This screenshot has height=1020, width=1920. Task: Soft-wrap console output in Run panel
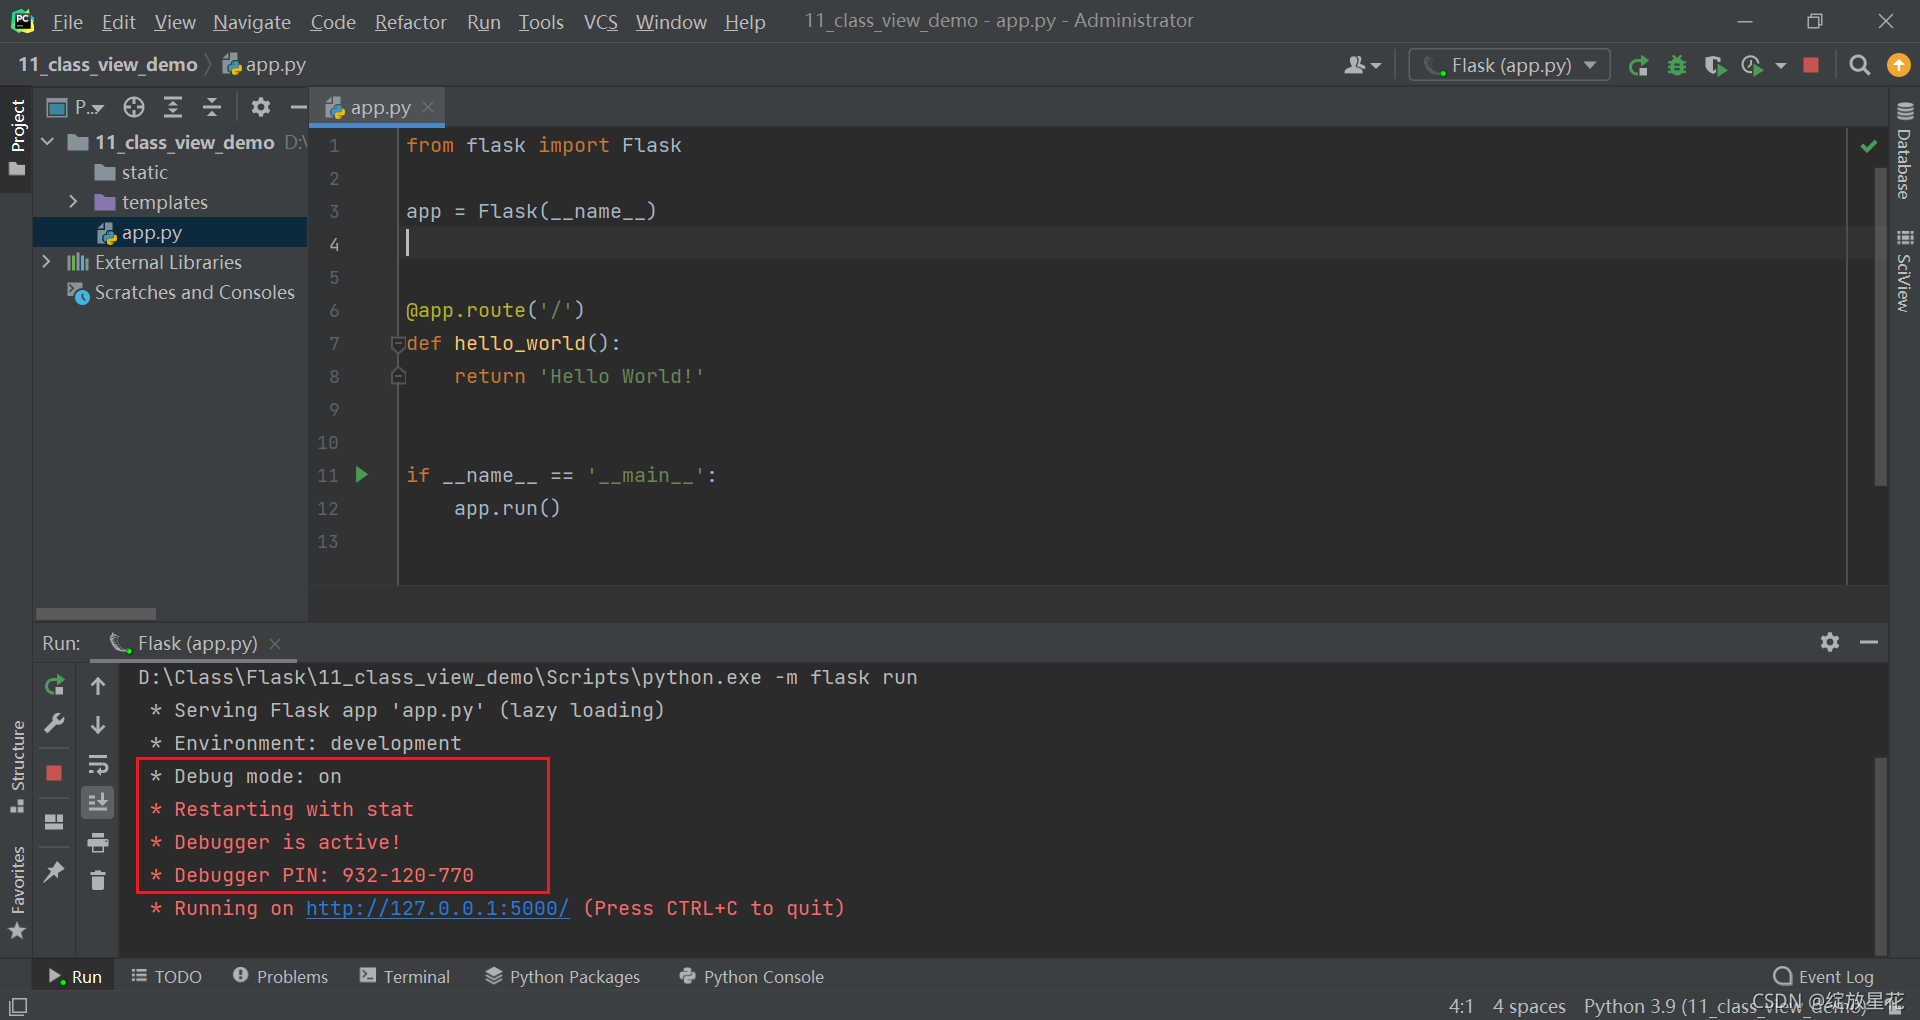(97, 765)
